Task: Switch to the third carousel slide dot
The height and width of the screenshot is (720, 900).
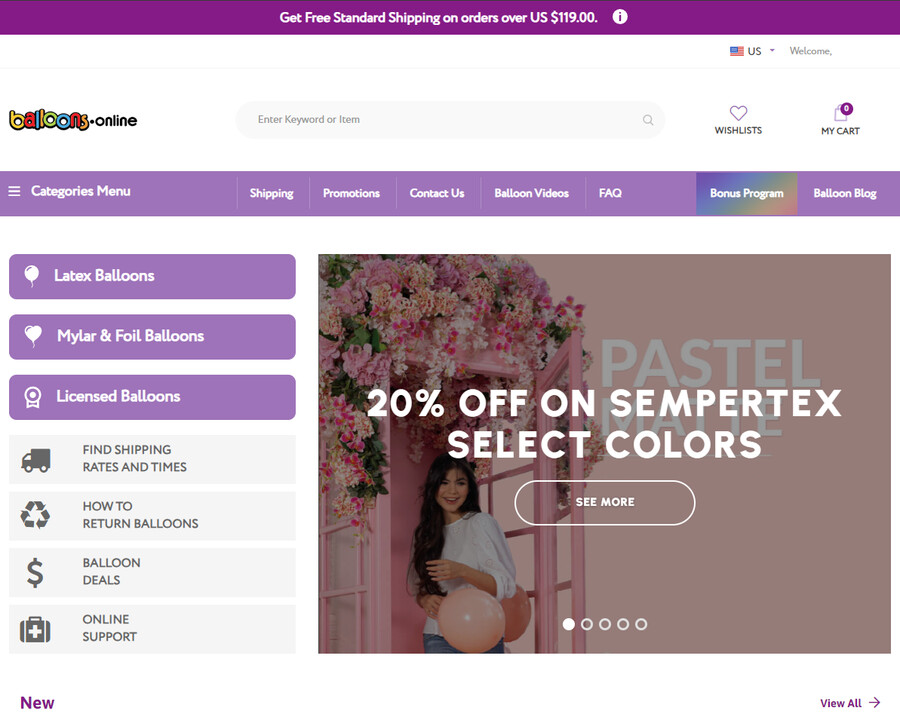Action: (x=605, y=624)
